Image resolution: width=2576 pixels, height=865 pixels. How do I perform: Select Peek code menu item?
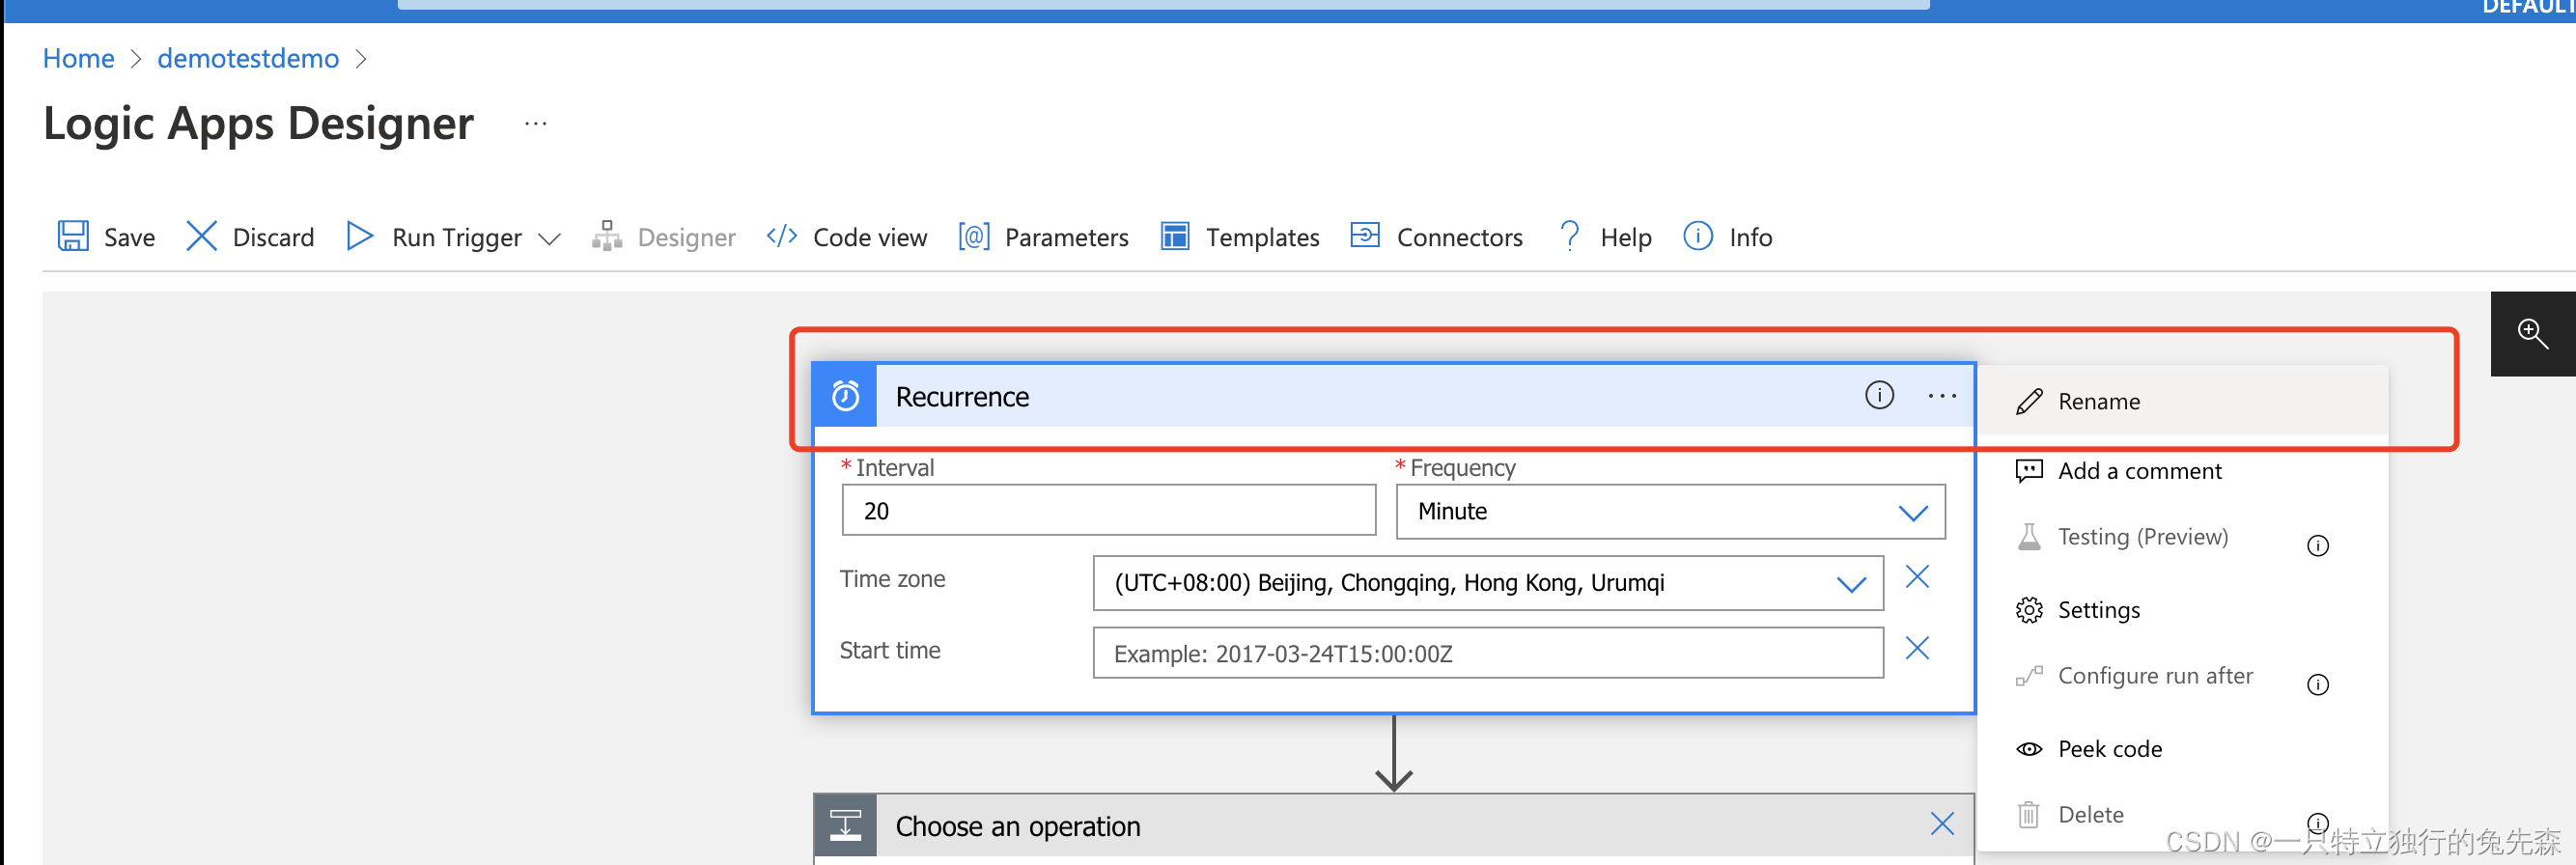2183,749
